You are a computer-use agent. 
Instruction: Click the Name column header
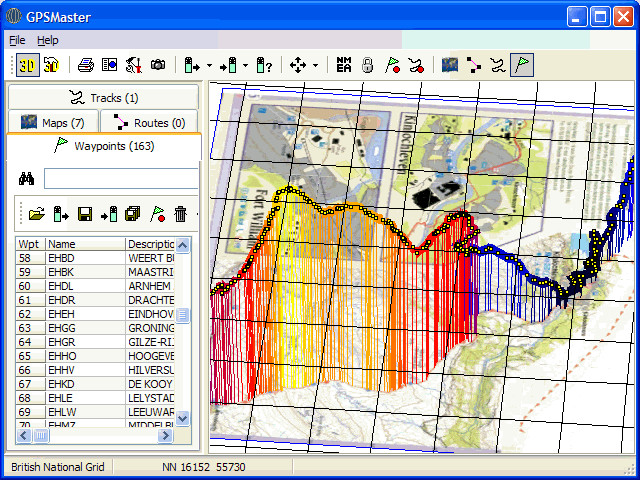(x=85, y=244)
